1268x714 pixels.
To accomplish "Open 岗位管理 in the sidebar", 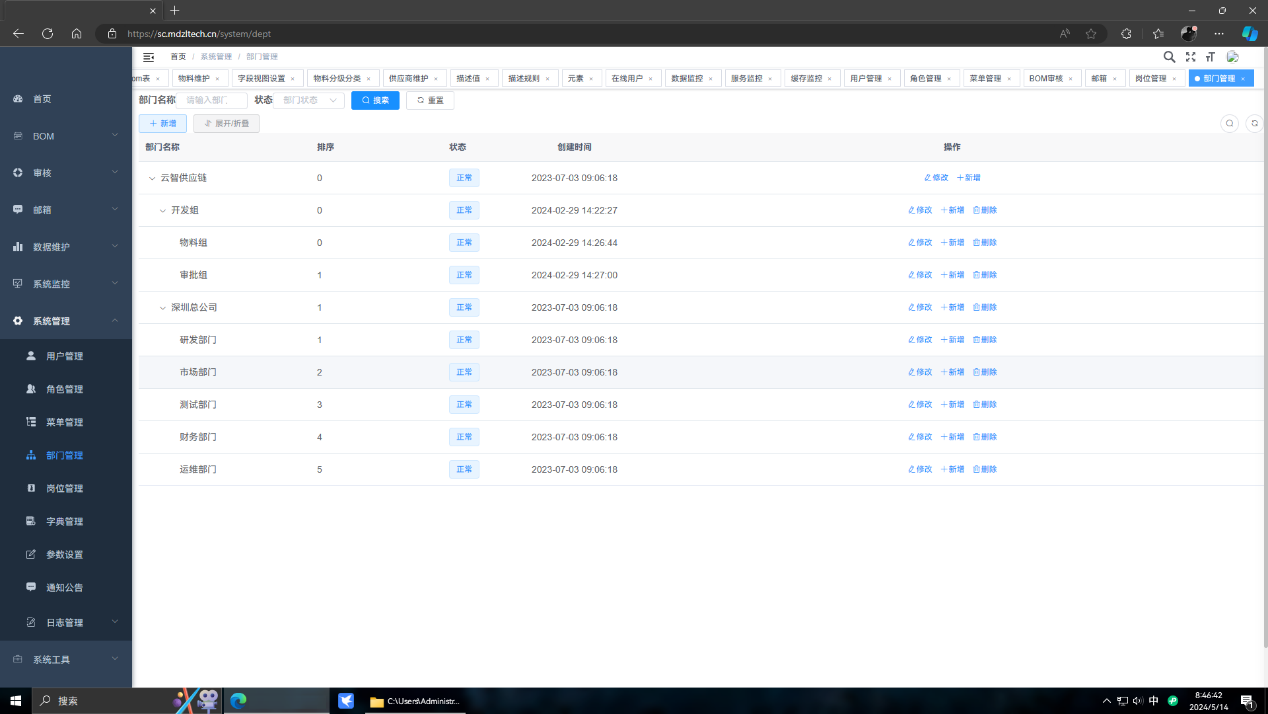I will click(x=66, y=488).
